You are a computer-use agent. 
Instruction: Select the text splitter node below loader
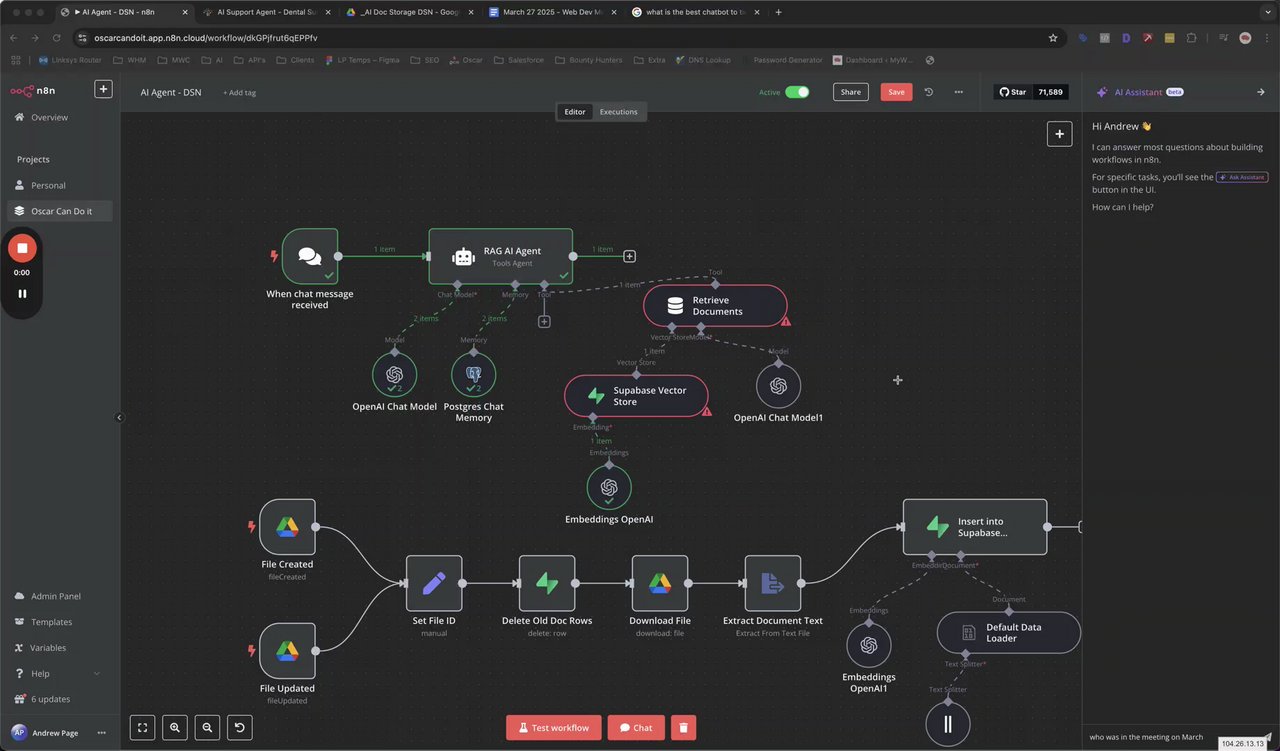pos(948,724)
